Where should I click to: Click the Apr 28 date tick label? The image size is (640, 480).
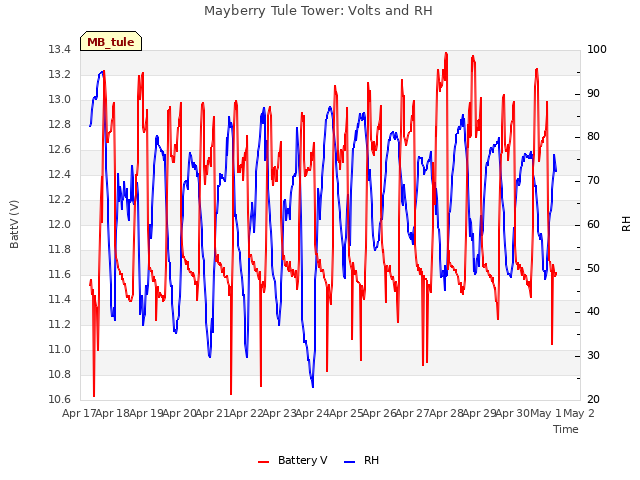(x=445, y=413)
